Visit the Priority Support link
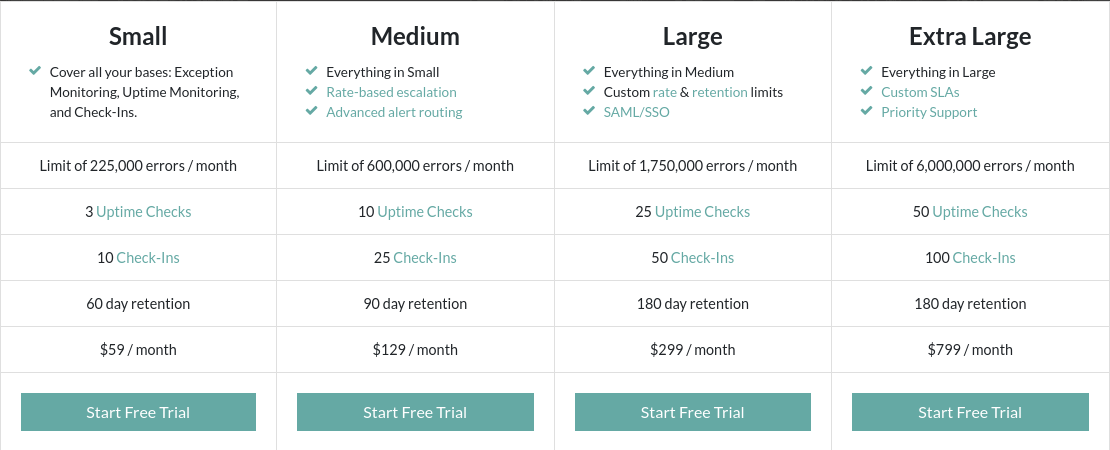The image size is (1110, 450). (929, 112)
